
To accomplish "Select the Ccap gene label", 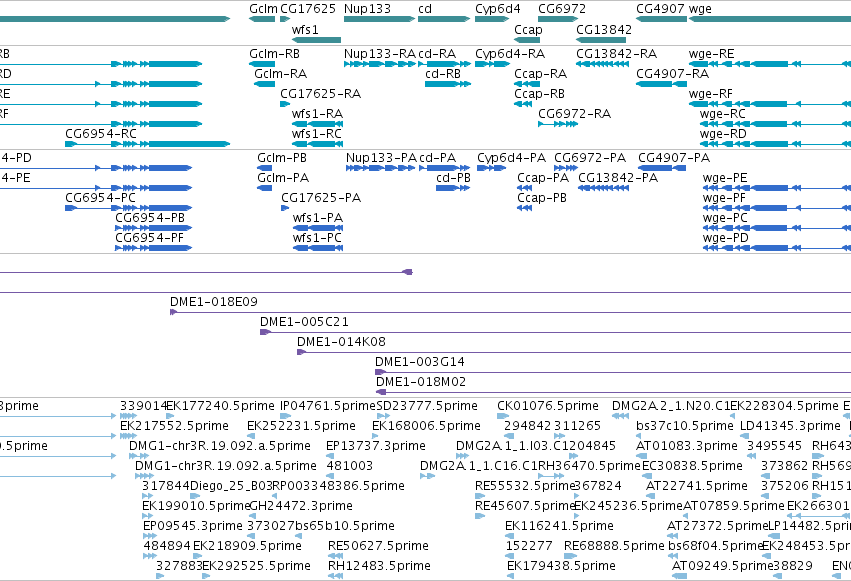I will click(528, 29).
